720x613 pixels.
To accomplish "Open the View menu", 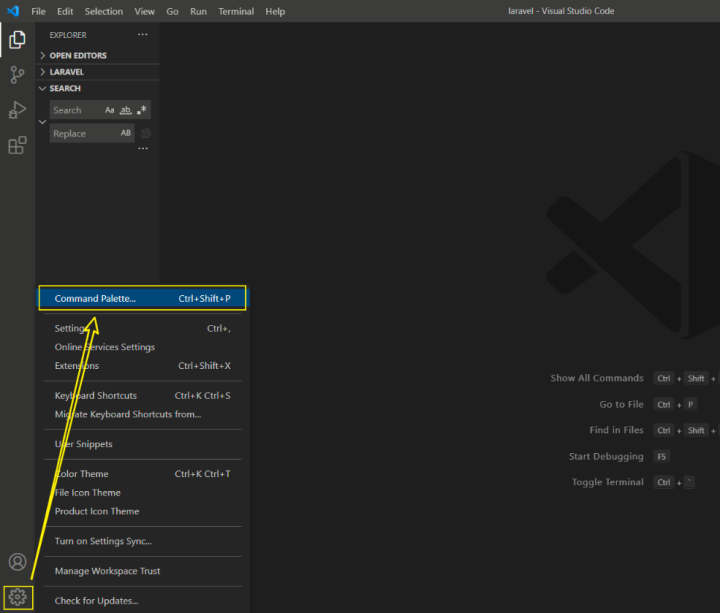I will [x=144, y=11].
